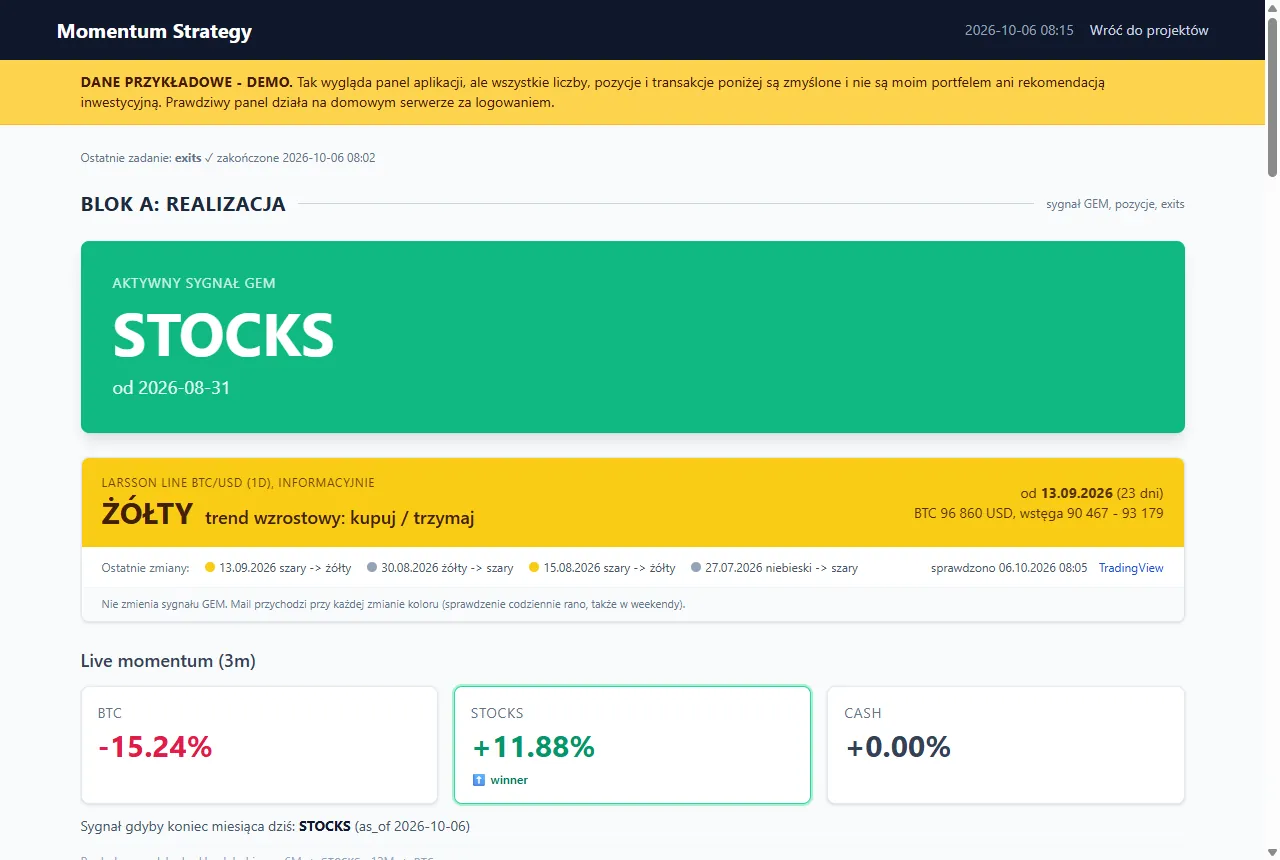Select the BTC momentum card
The image size is (1280, 860).
259,745
